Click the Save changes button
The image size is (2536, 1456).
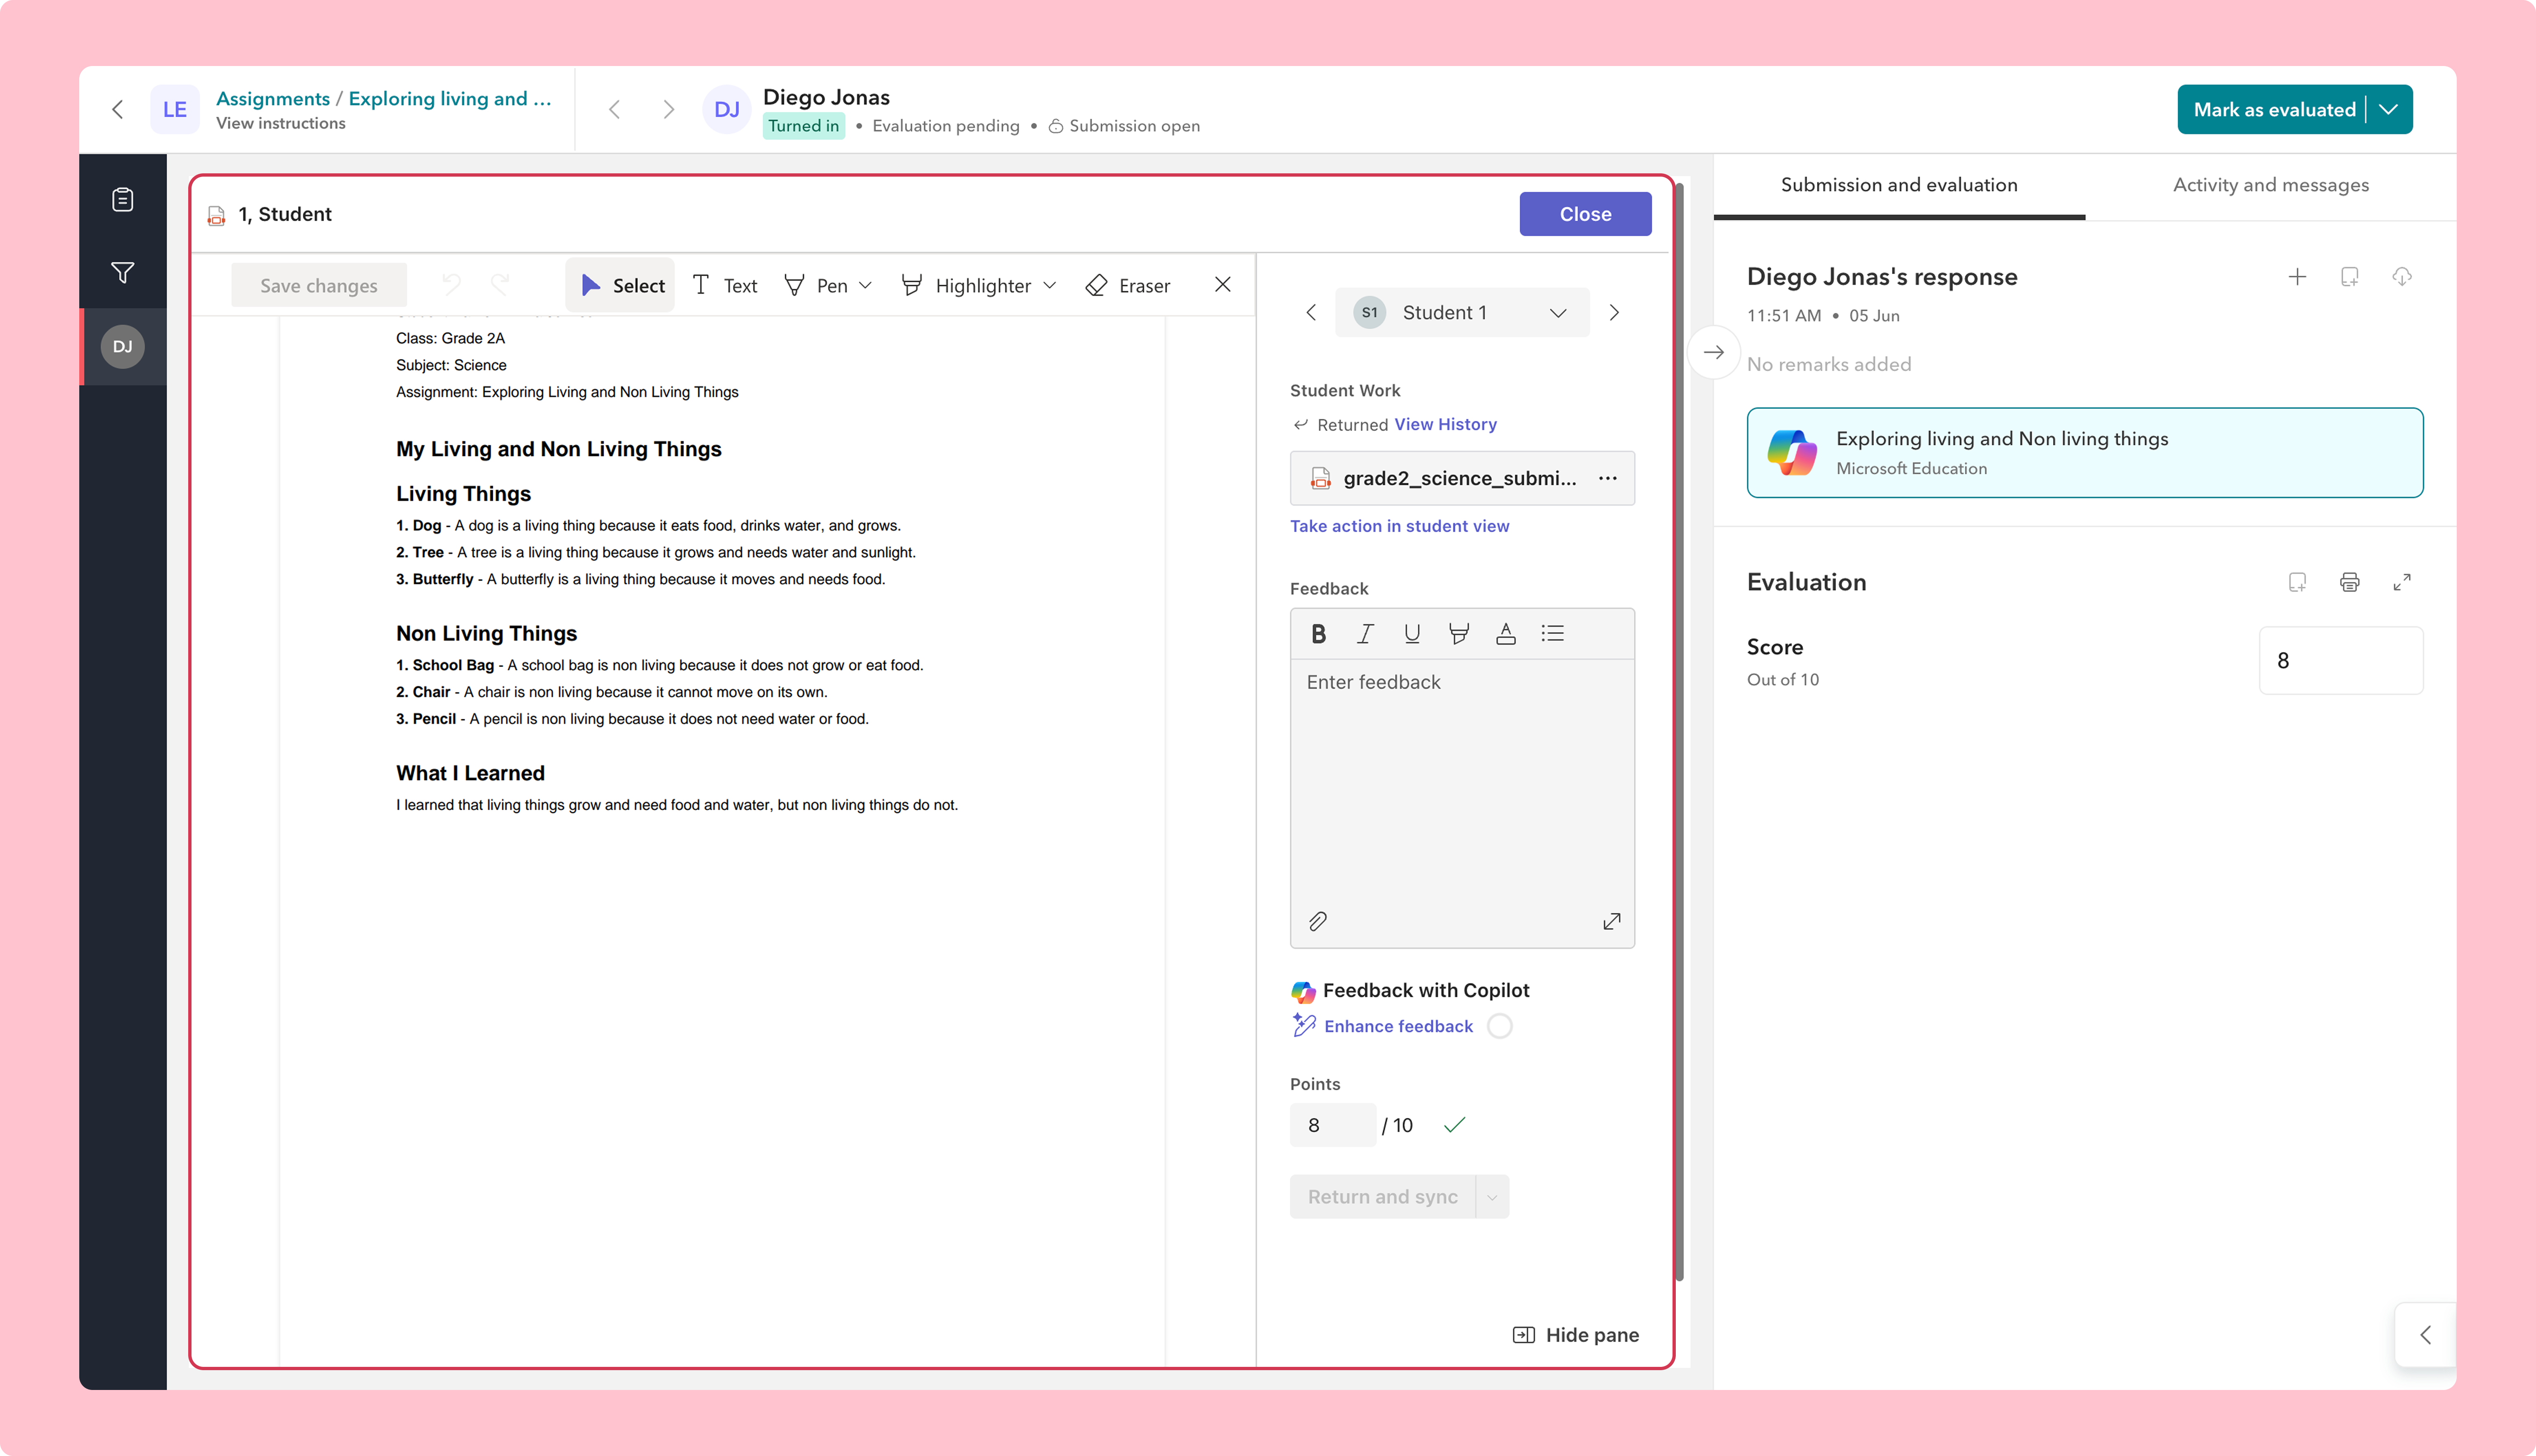[319, 285]
